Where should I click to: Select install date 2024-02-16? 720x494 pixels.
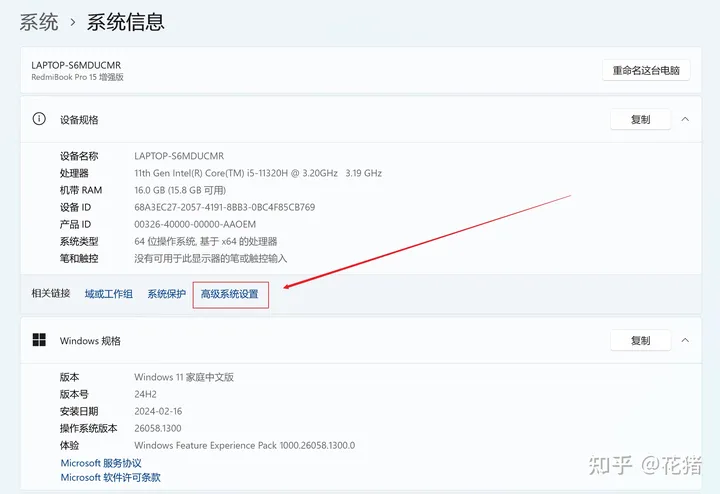click(x=158, y=411)
